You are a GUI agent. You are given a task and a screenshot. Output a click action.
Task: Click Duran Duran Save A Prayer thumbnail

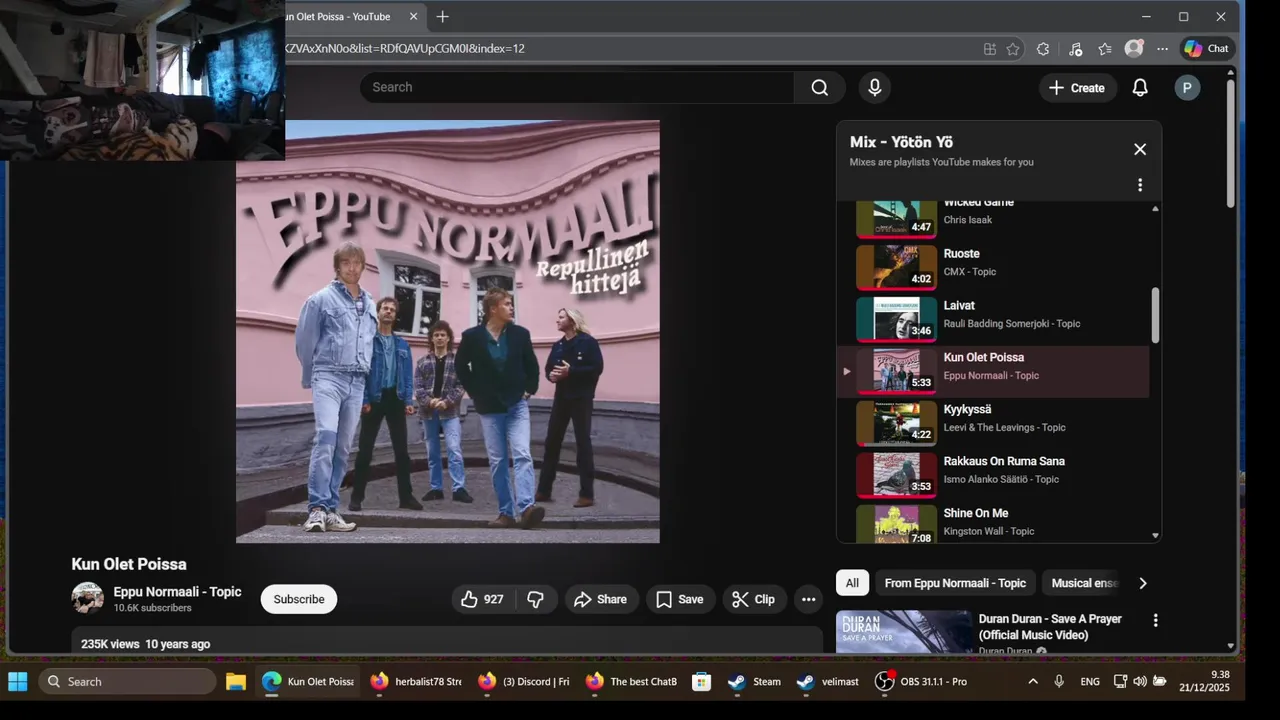click(x=904, y=632)
